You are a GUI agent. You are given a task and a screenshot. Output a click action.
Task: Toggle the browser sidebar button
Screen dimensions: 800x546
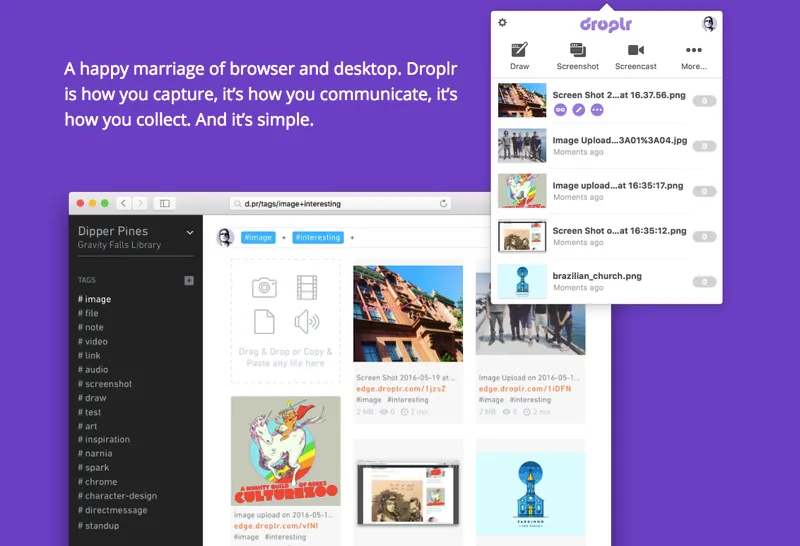tap(165, 203)
